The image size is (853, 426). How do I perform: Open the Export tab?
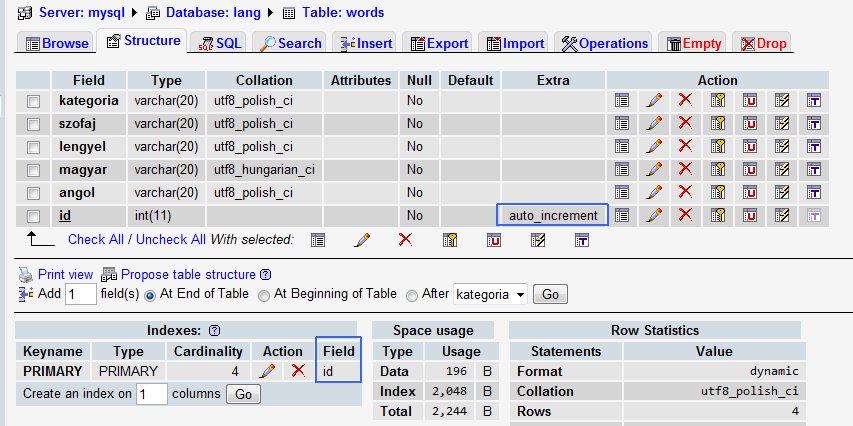[438, 44]
